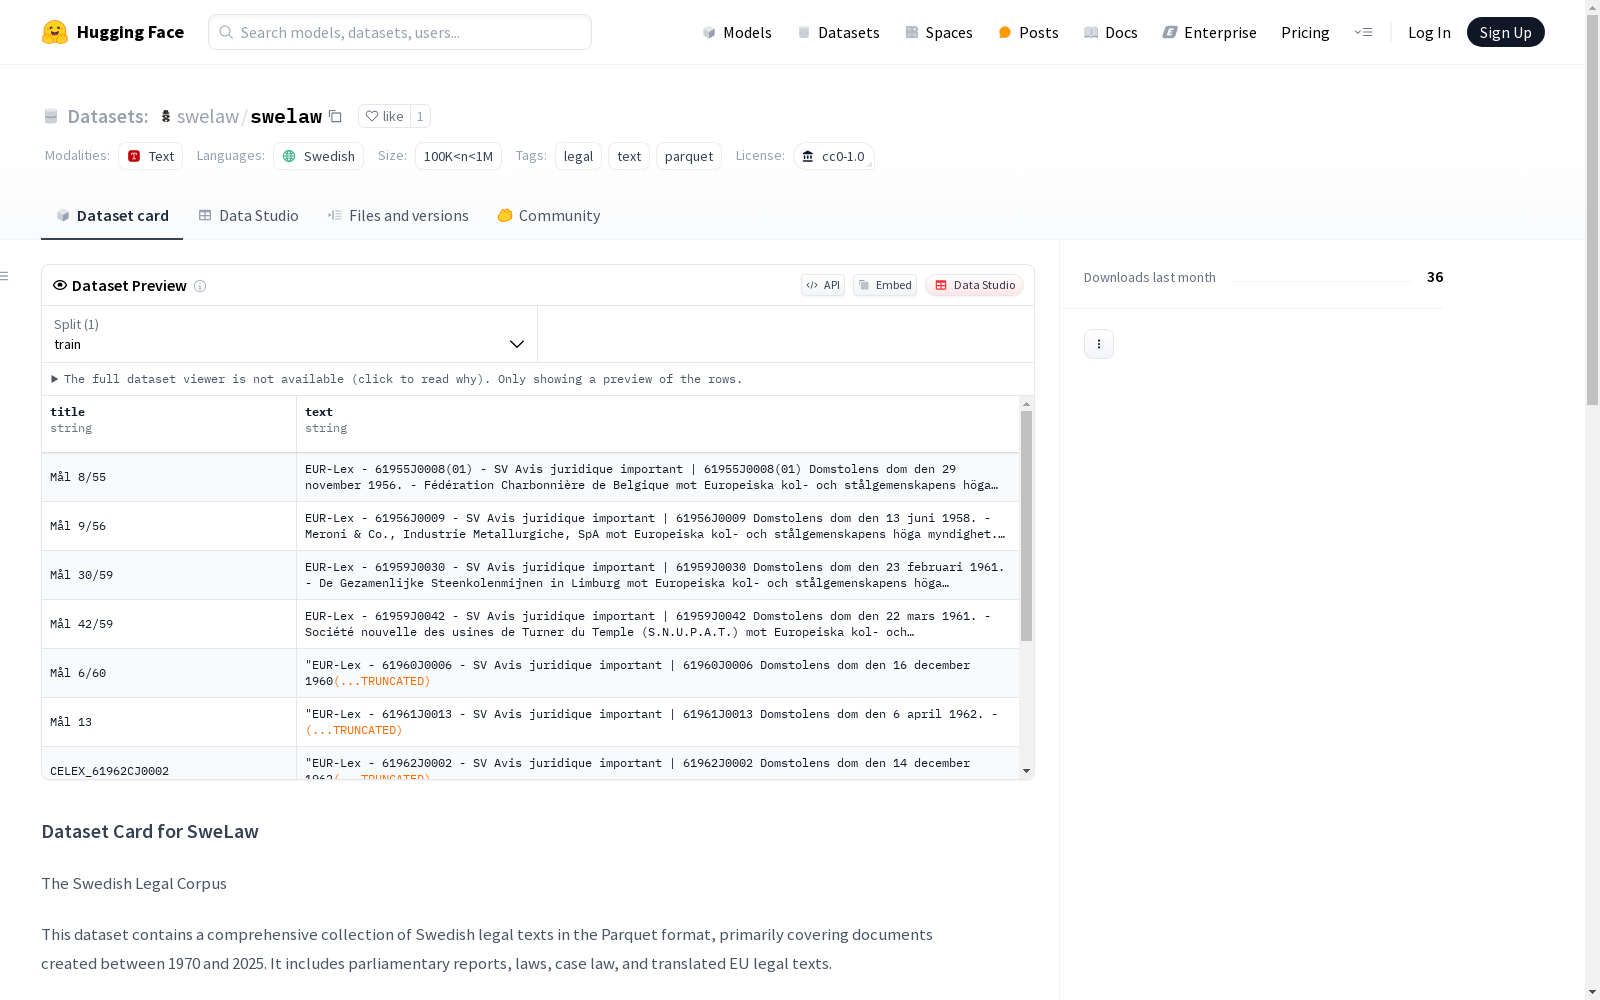Click the text cell mentioning Meroni & Co.
Image resolution: width=1600 pixels, height=1000 pixels.
click(658, 526)
